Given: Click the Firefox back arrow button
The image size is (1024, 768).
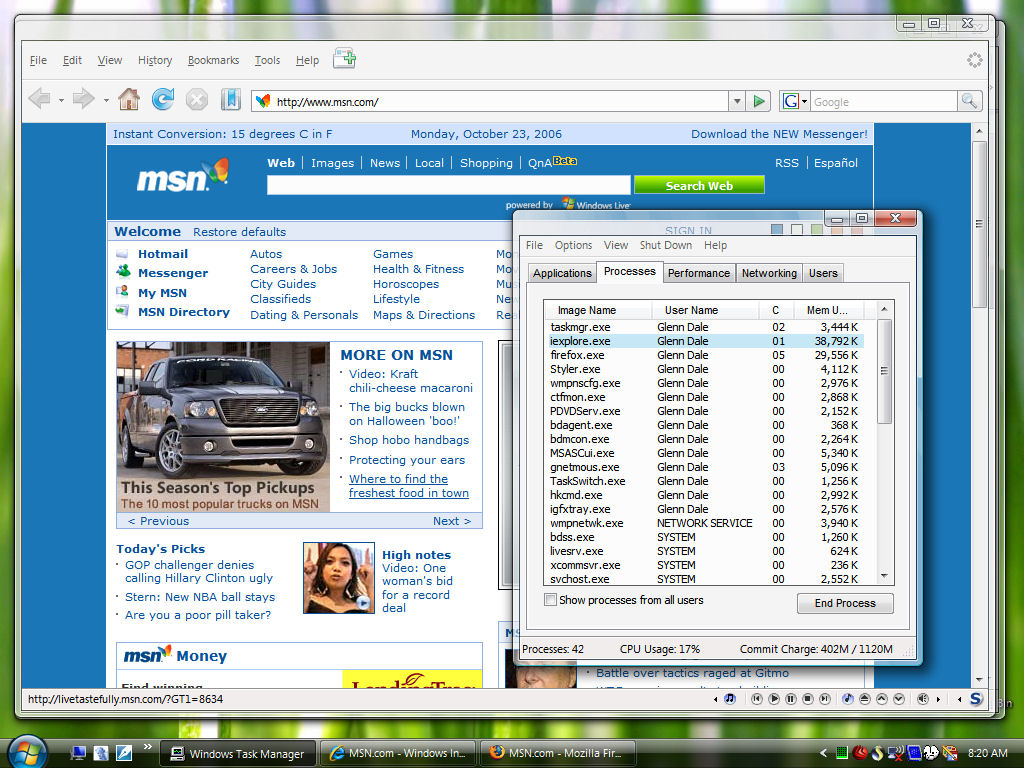Looking at the screenshot, I should click(x=40, y=99).
